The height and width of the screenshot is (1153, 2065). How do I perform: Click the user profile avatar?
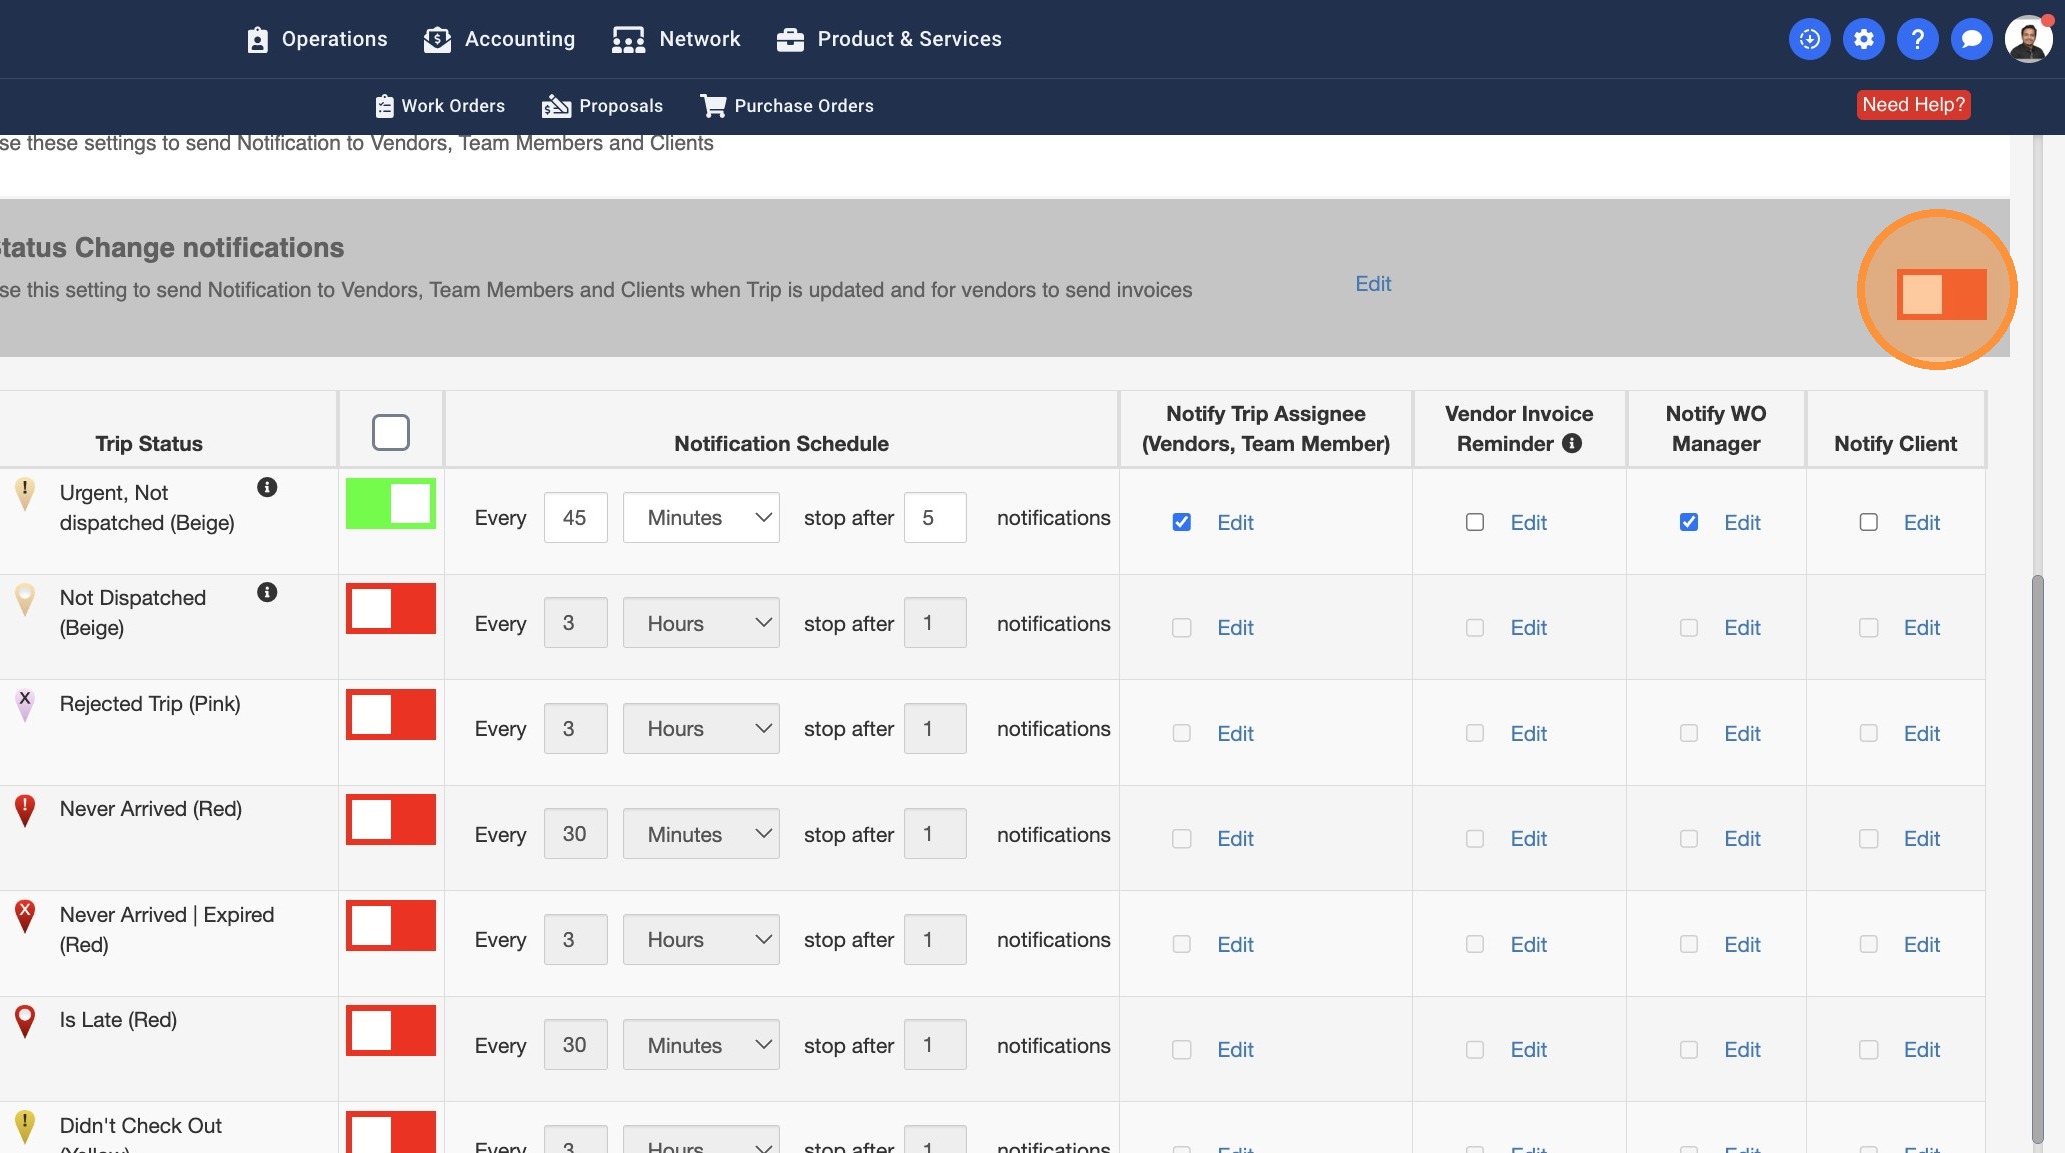point(2028,39)
